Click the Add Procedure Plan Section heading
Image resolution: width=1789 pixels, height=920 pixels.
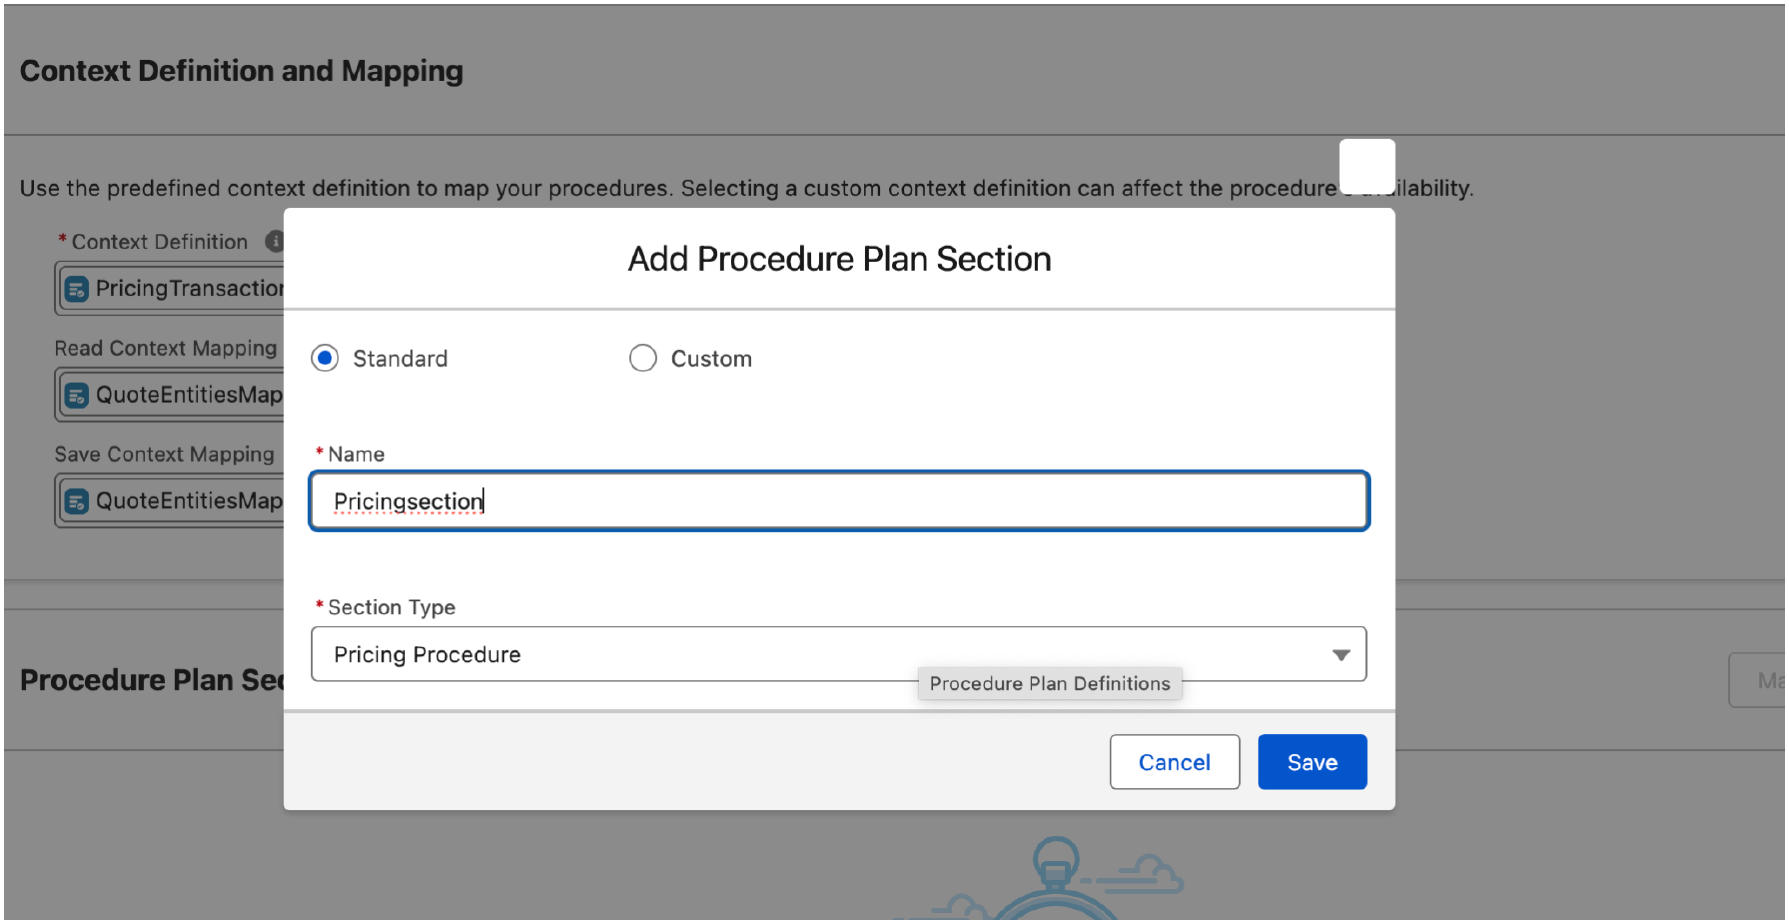tap(839, 259)
